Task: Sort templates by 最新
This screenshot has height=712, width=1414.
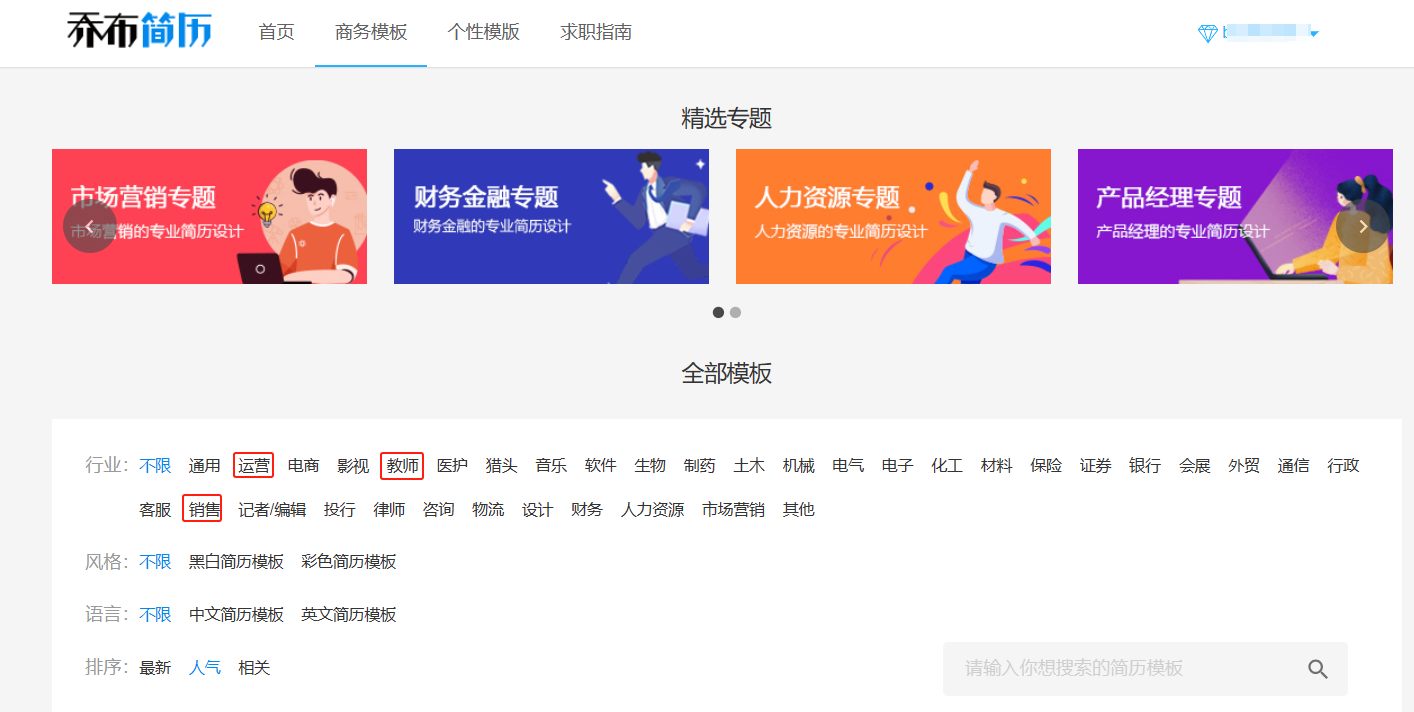Action: pos(155,667)
